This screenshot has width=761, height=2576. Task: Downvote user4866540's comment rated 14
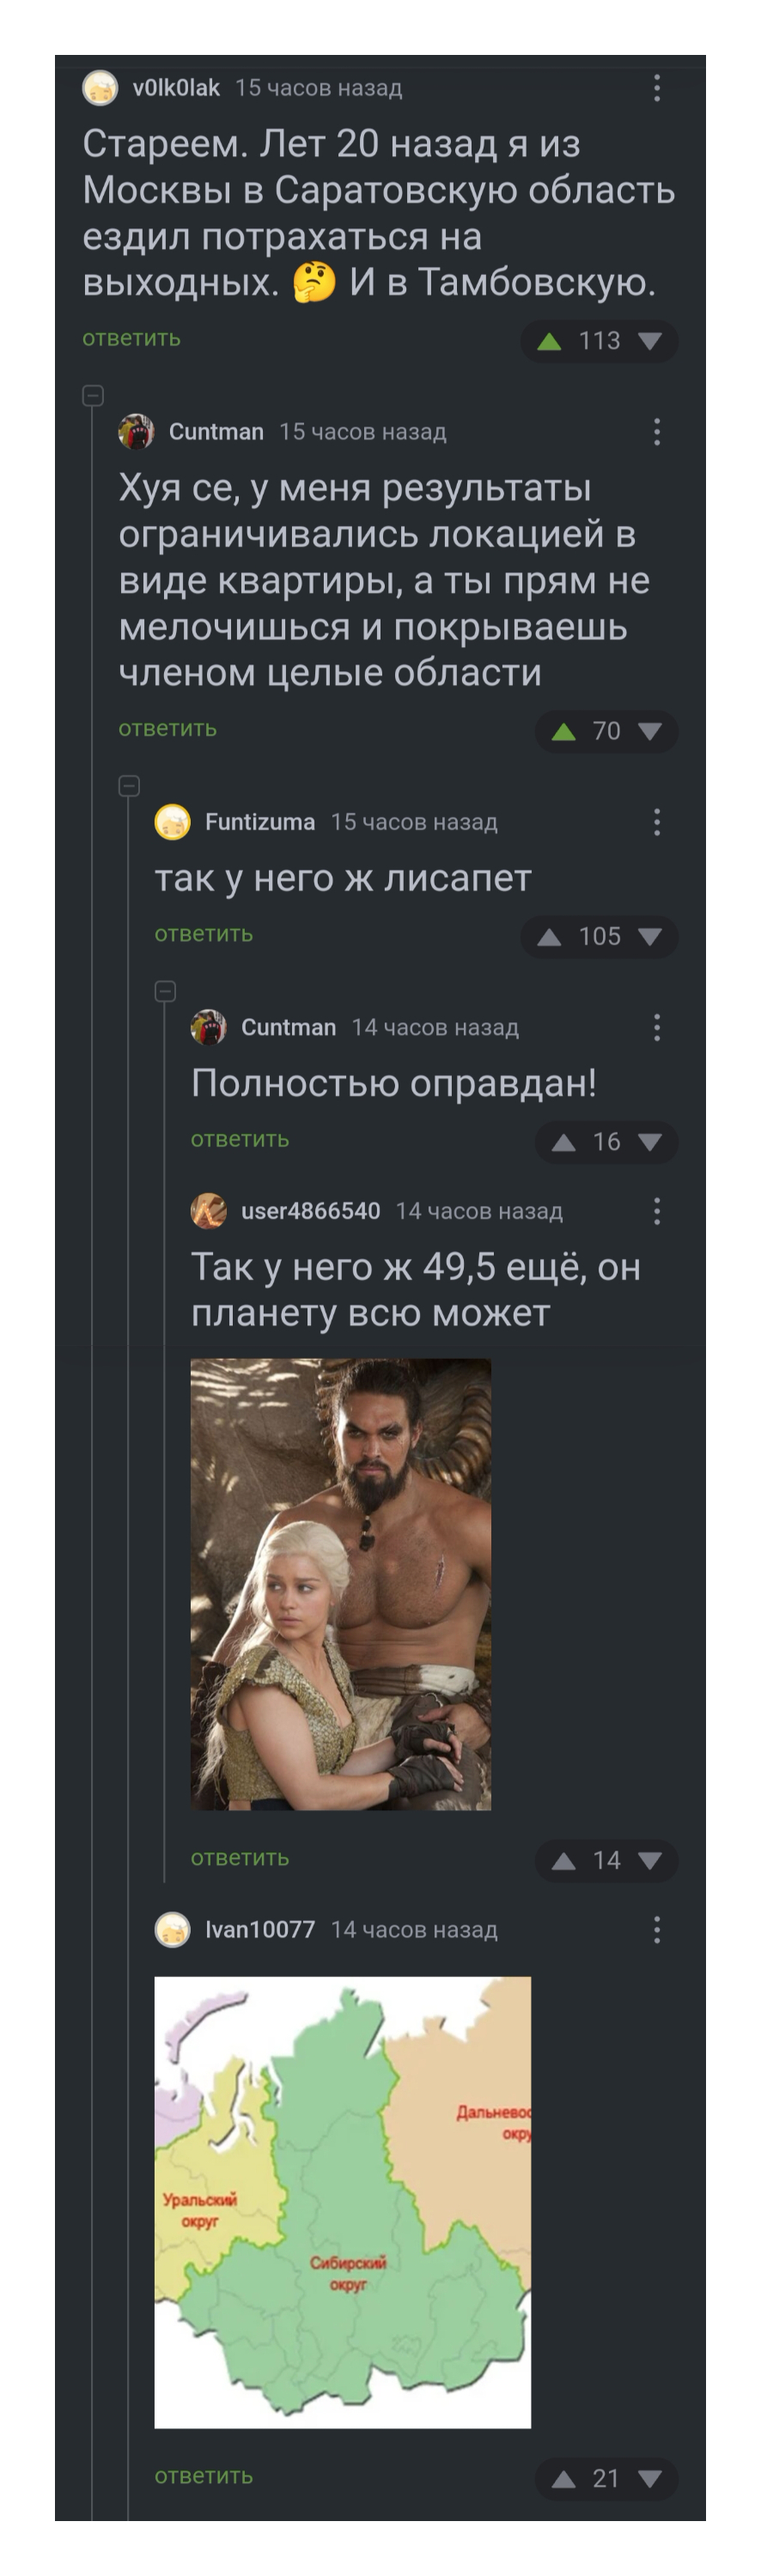(650, 1861)
